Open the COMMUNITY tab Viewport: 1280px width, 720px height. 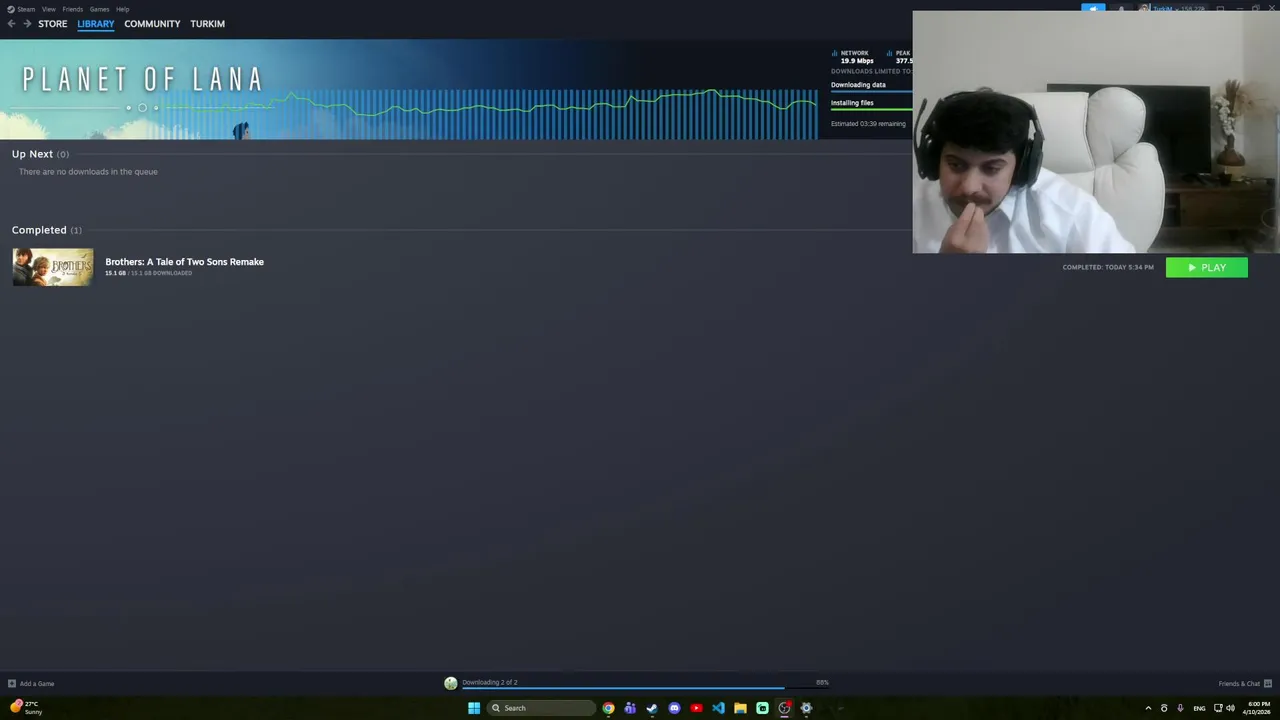[x=152, y=24]
